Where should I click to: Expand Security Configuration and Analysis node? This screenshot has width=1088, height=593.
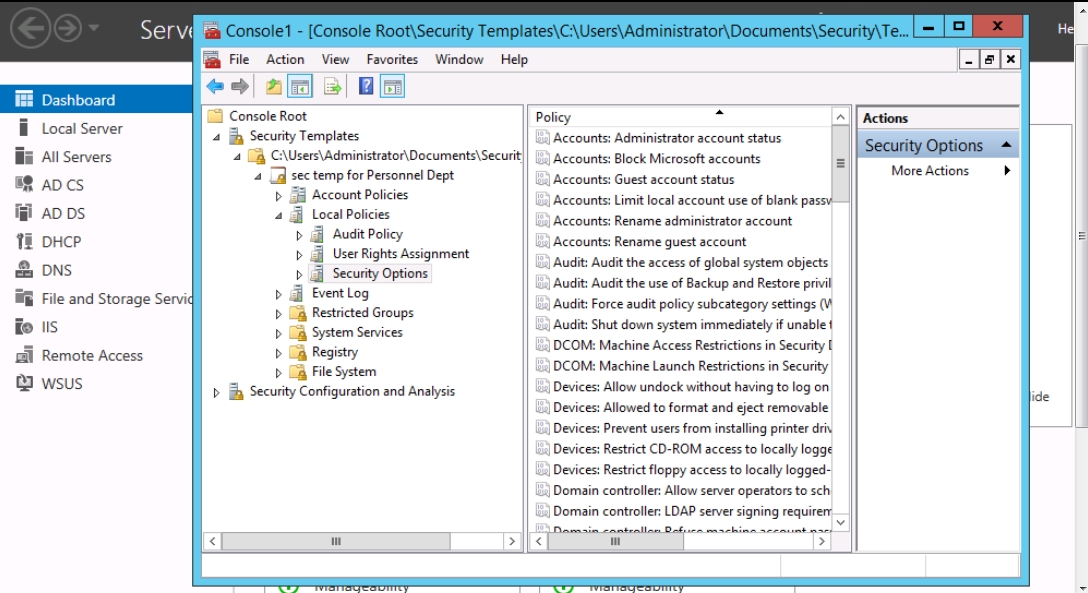coord(217,393)
